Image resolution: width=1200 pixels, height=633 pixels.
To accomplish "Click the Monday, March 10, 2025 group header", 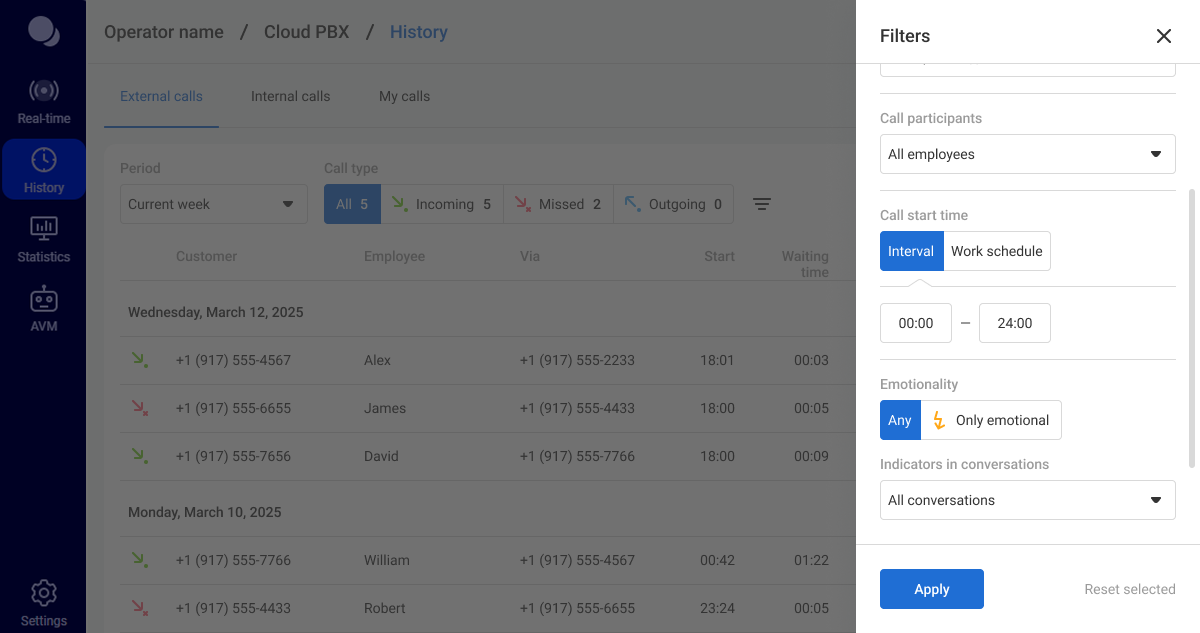I will (x=205, y=512).
